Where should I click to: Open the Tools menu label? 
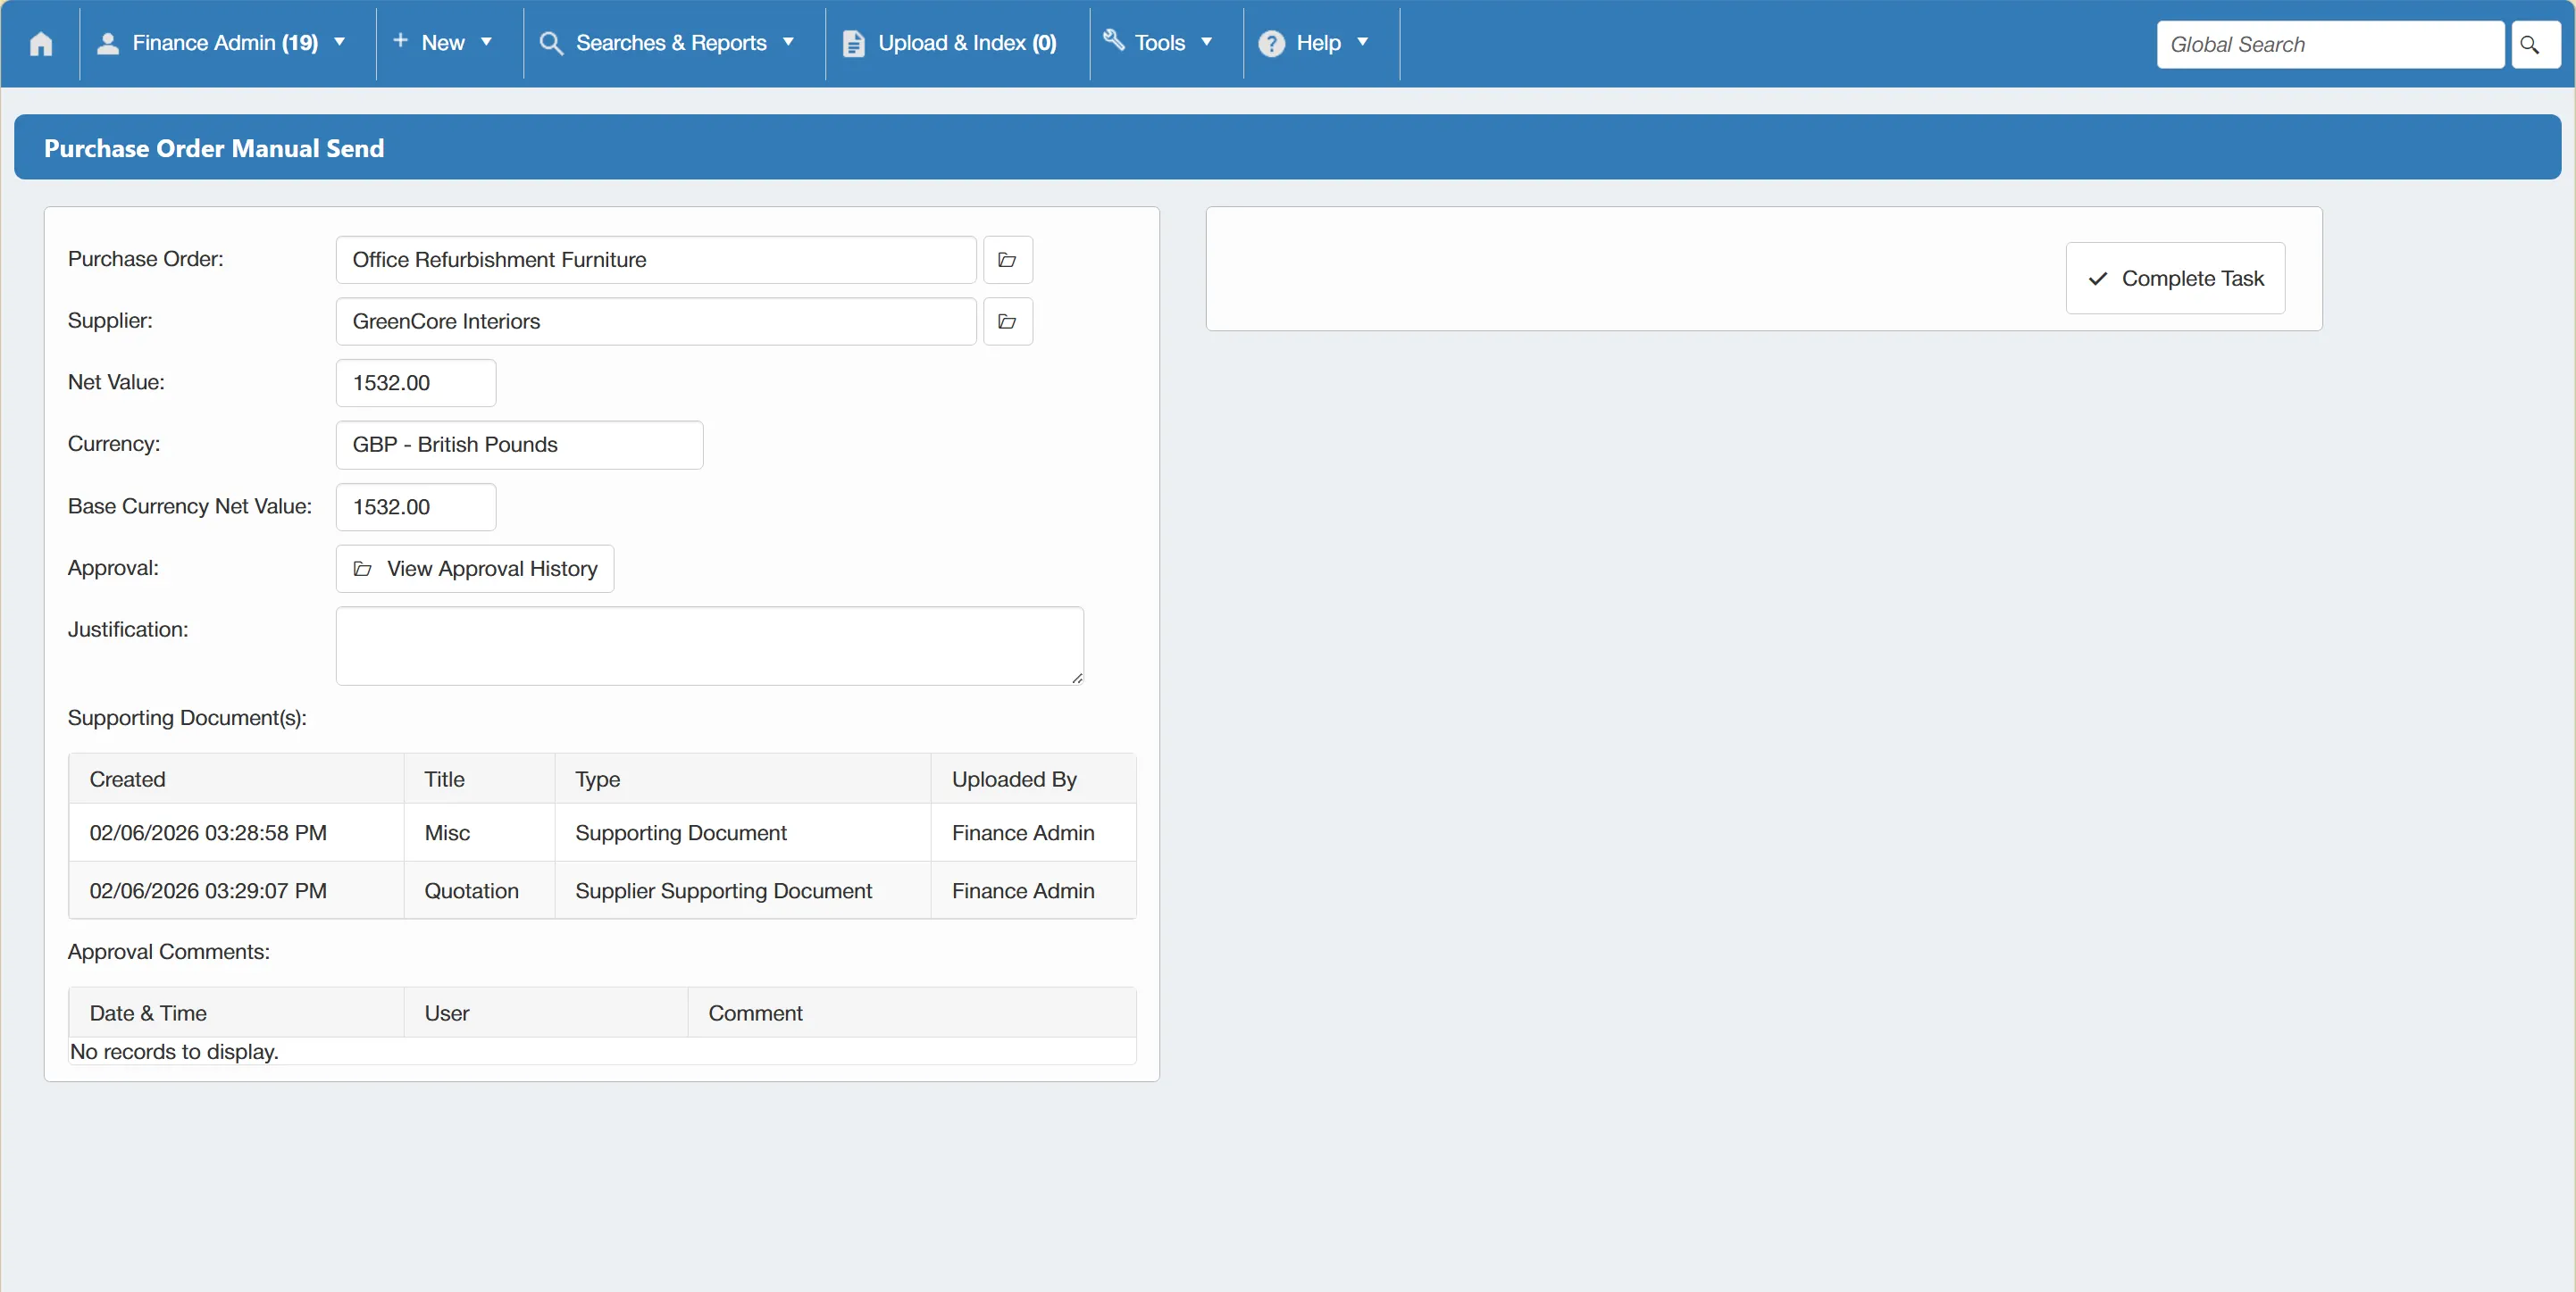point(1160,43)
